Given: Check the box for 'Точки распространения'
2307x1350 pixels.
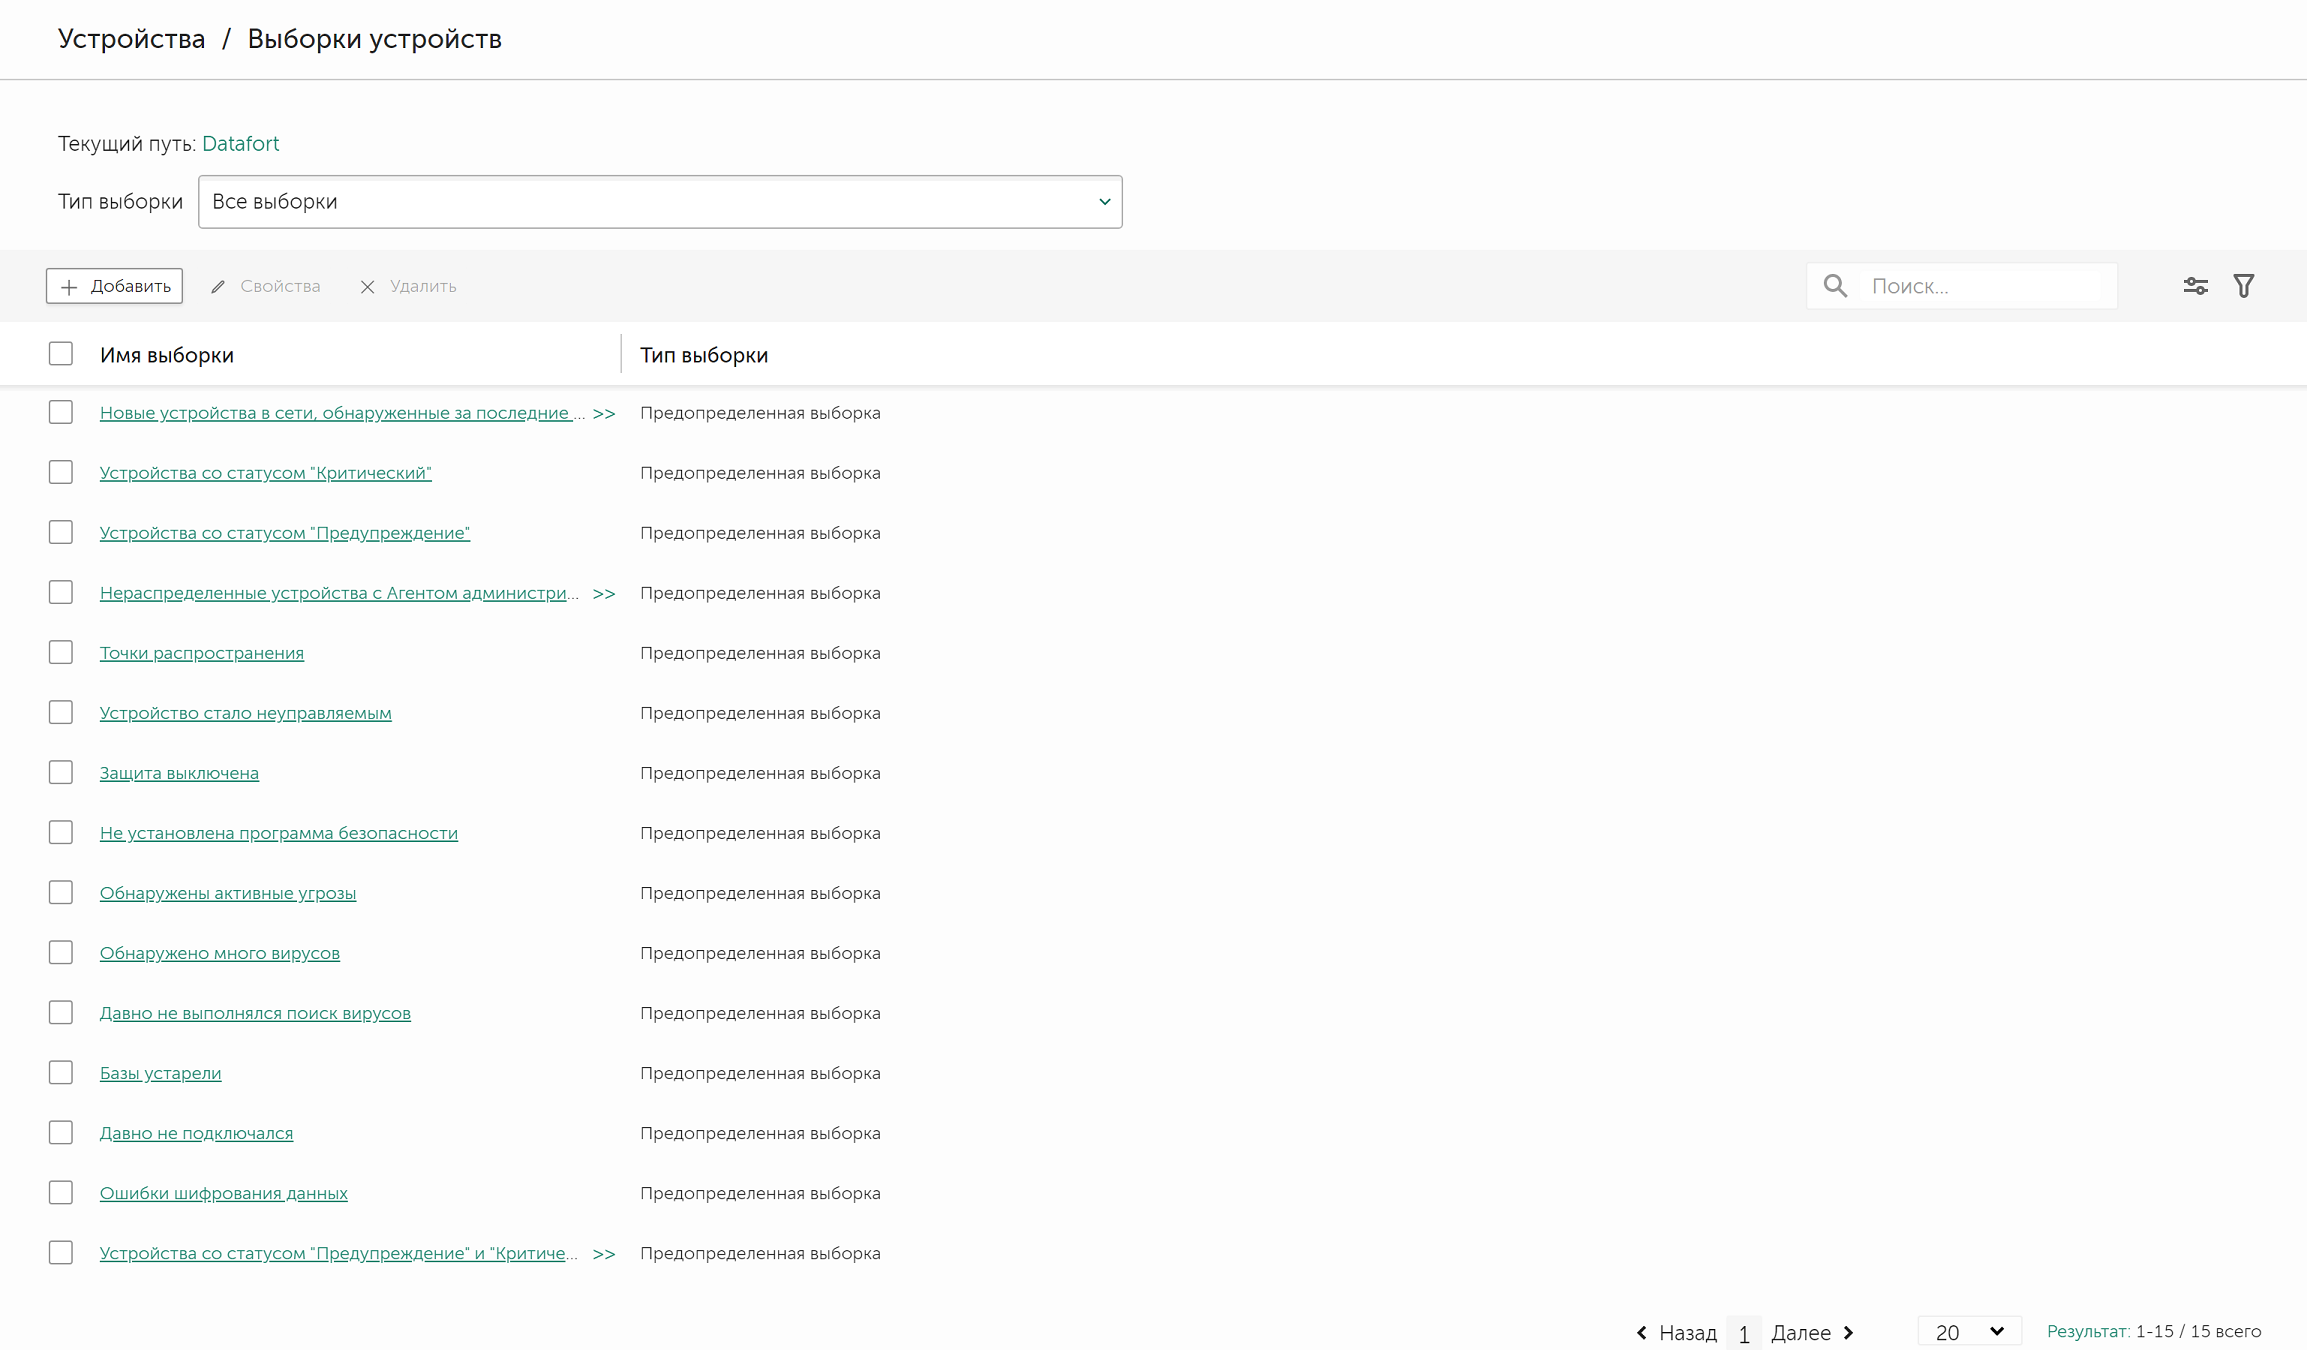Looking at the screenshot, I should click(x=61, y=652).
